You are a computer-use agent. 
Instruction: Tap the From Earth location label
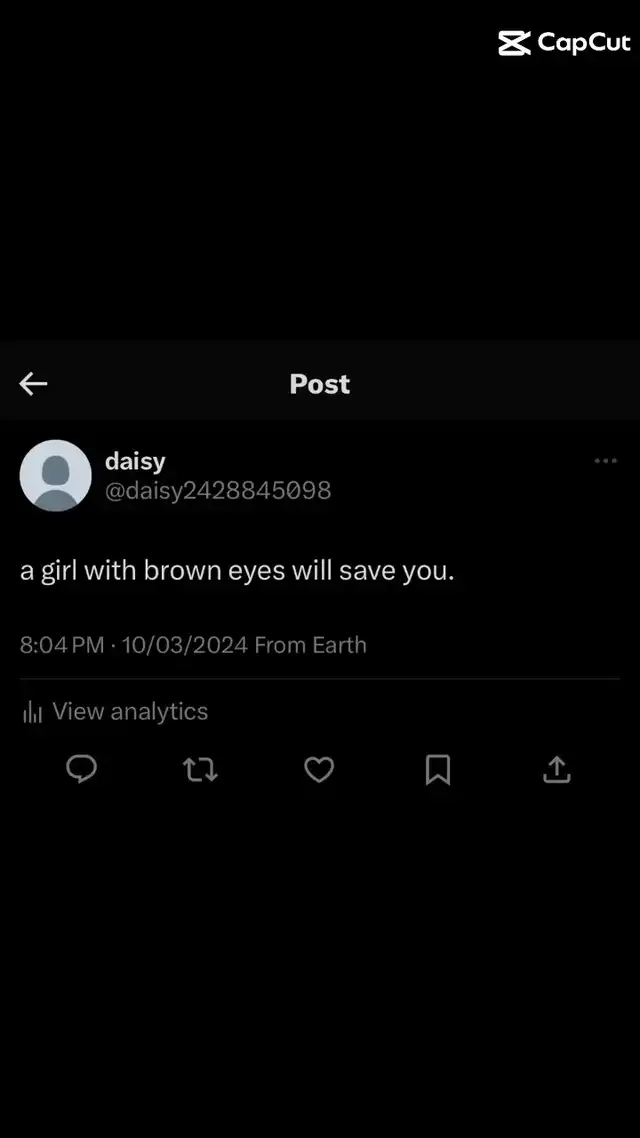tap(311, 644)
